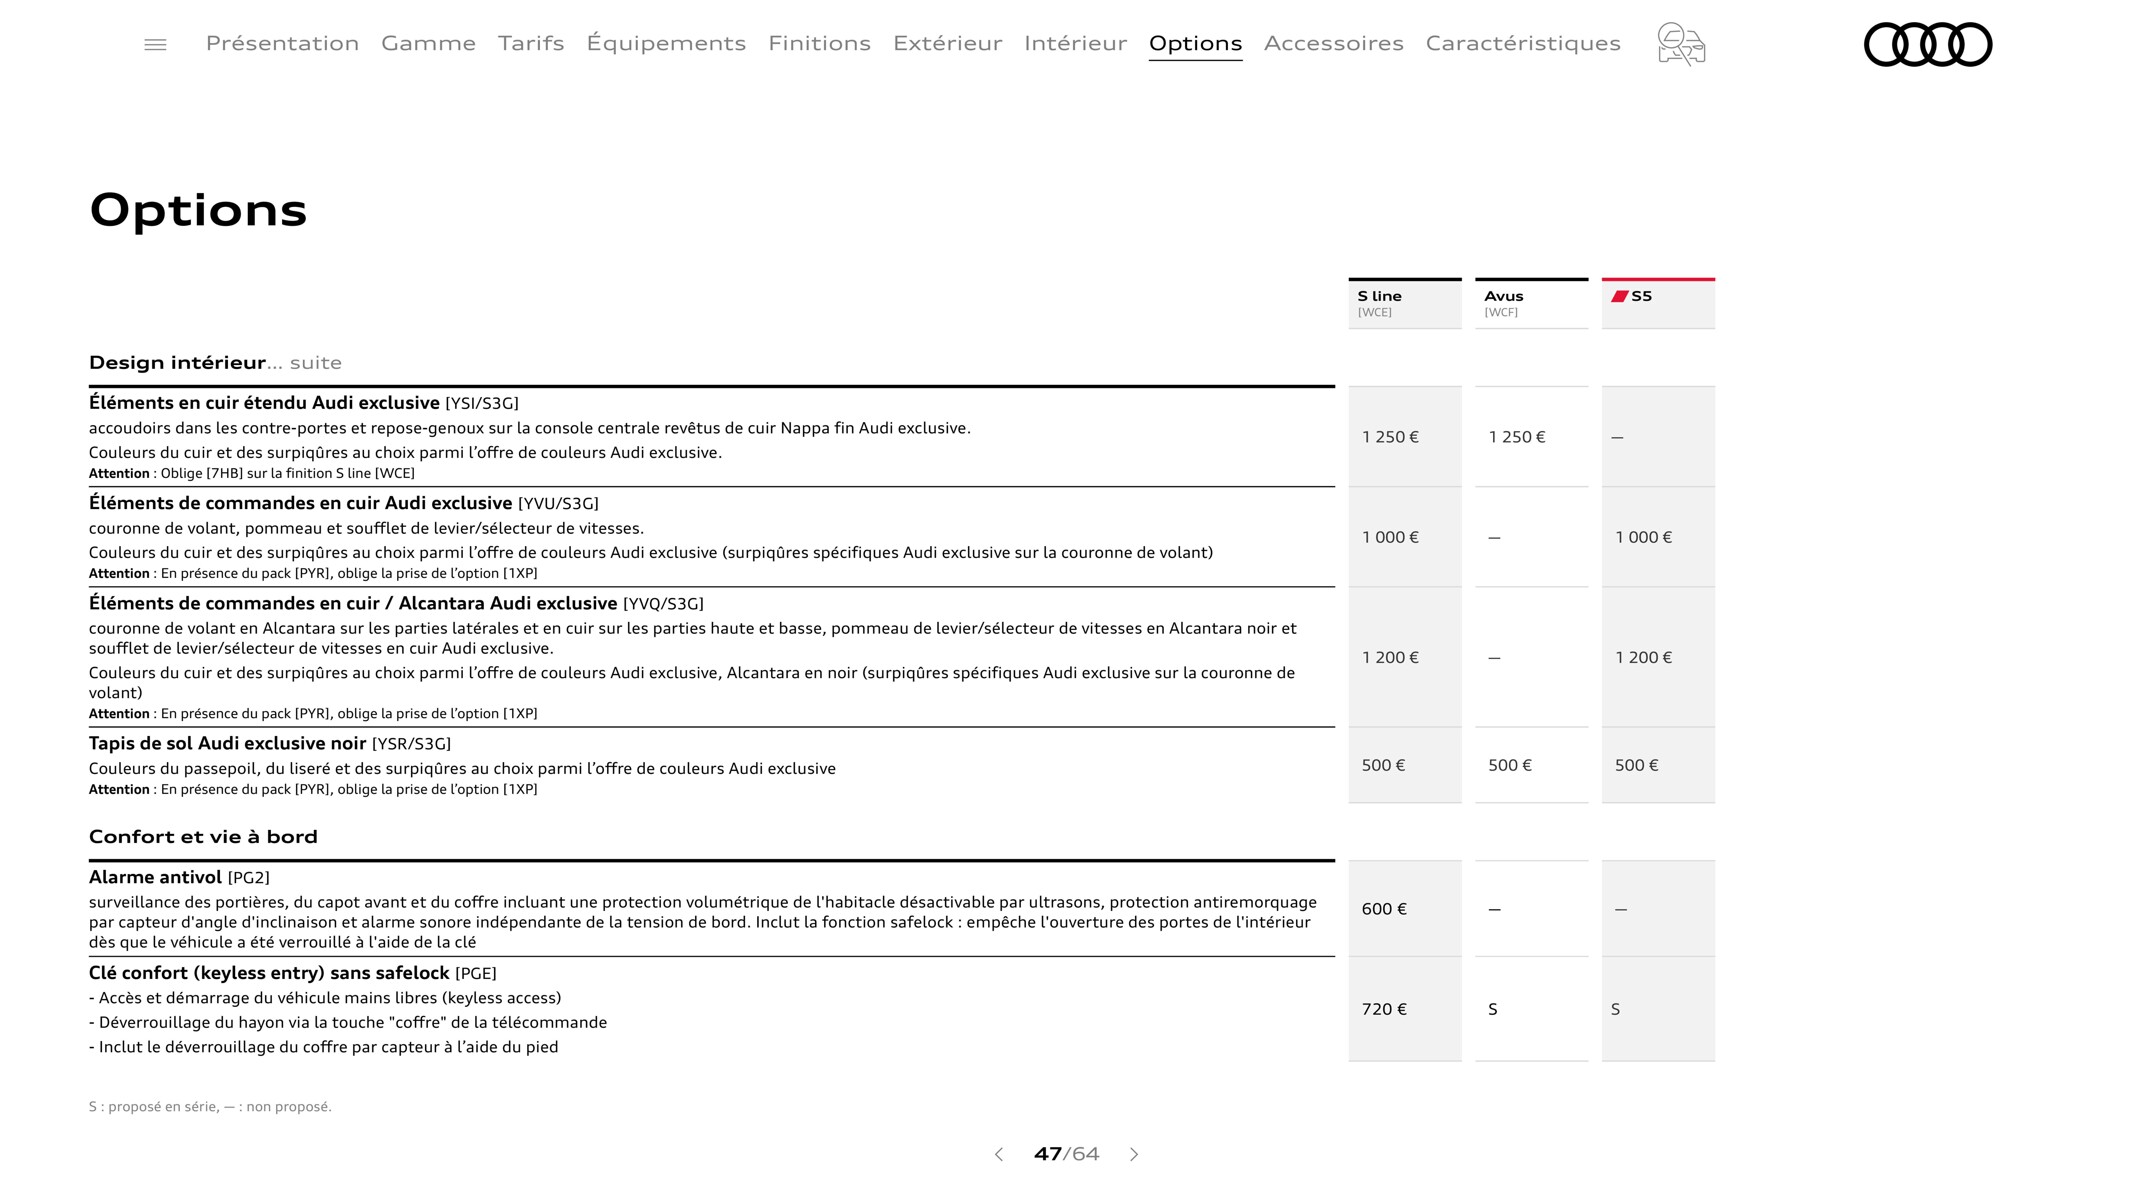The width and height of the screenshot is (2133, 1200).
Task: Go to previous page arrow
Action: click(x=998, y=1154)
